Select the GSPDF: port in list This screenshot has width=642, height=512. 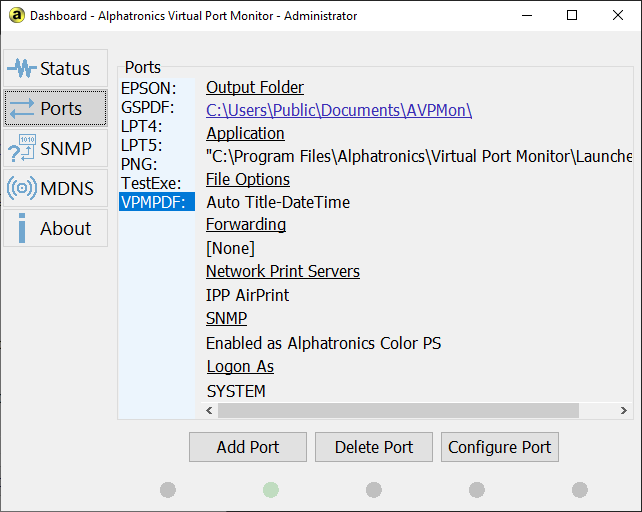click(x=148, y=107)
